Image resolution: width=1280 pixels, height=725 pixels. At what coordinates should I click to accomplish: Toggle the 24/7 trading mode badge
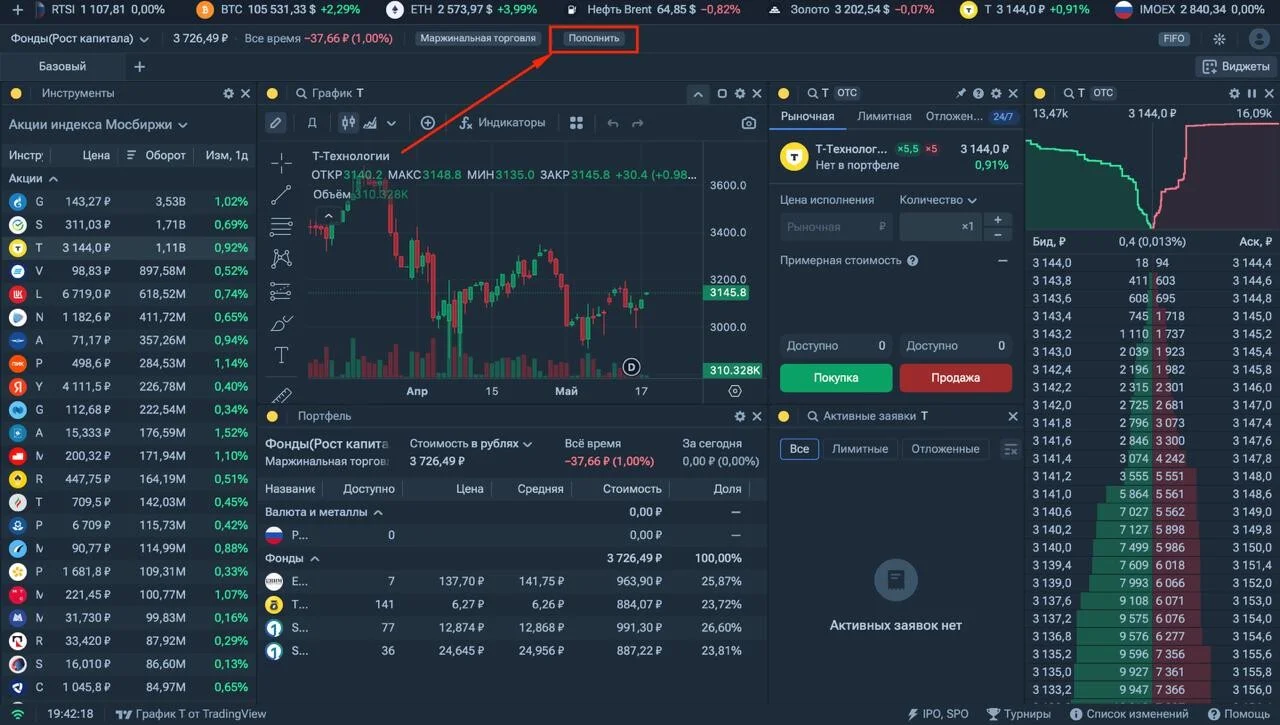click(x=1003, y=117)
